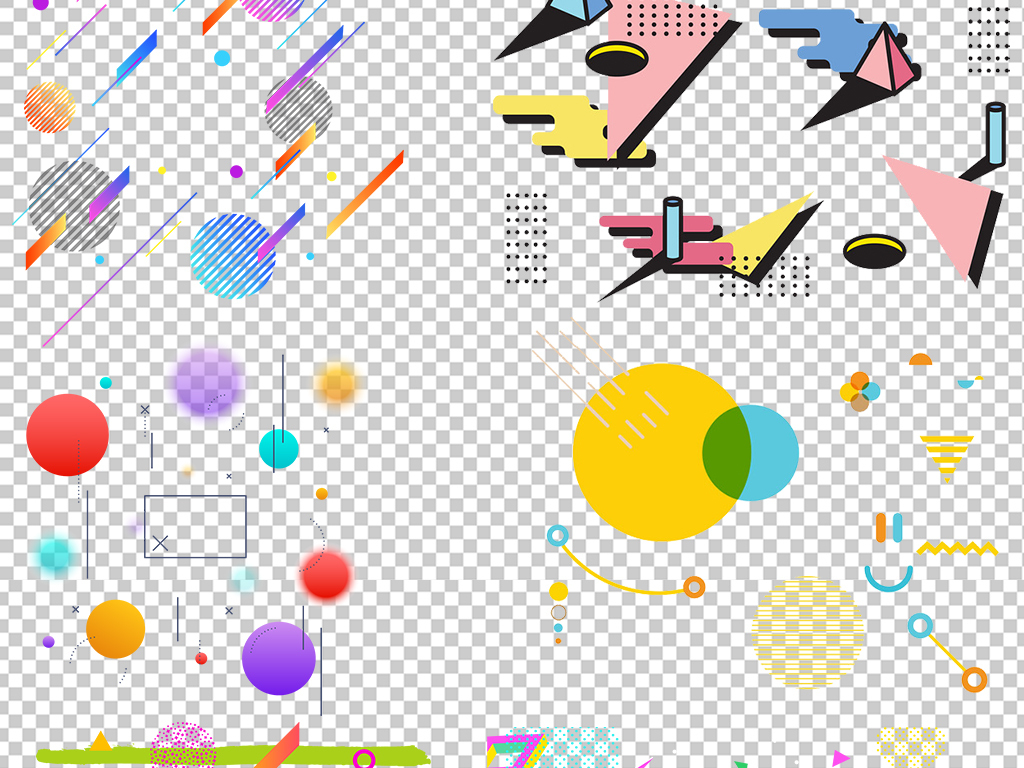Select the solid red gradient circle
The image size is (1024, 768).
(67, 435)
